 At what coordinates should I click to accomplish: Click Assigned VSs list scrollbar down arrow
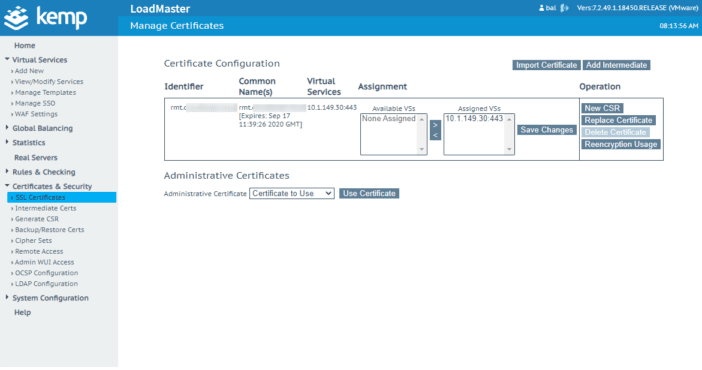509,150
